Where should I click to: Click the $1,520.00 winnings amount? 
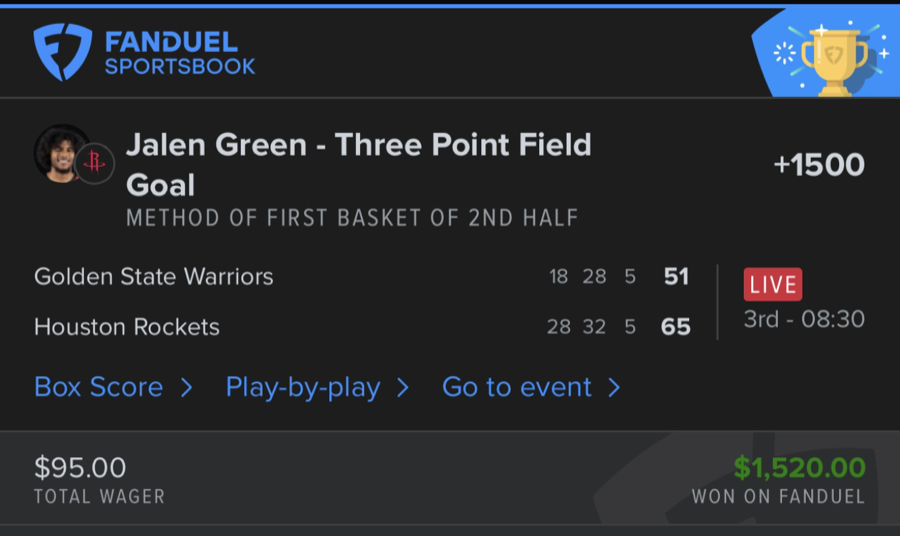point(799,467)
